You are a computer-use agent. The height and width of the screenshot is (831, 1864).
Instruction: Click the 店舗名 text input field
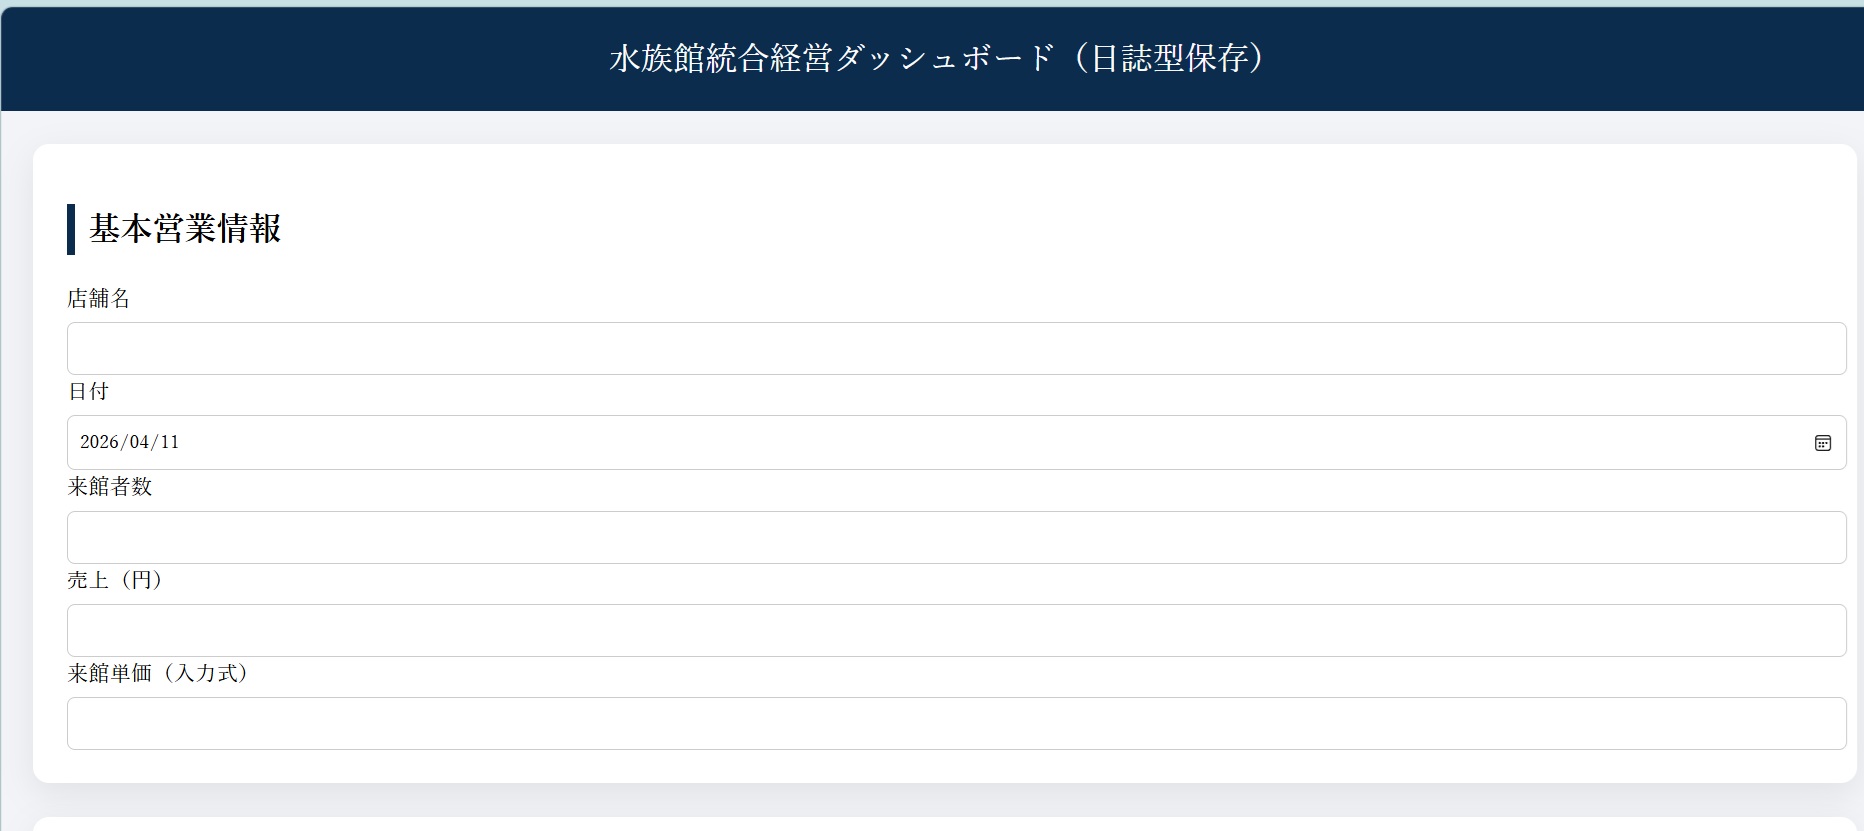point(956,348)
